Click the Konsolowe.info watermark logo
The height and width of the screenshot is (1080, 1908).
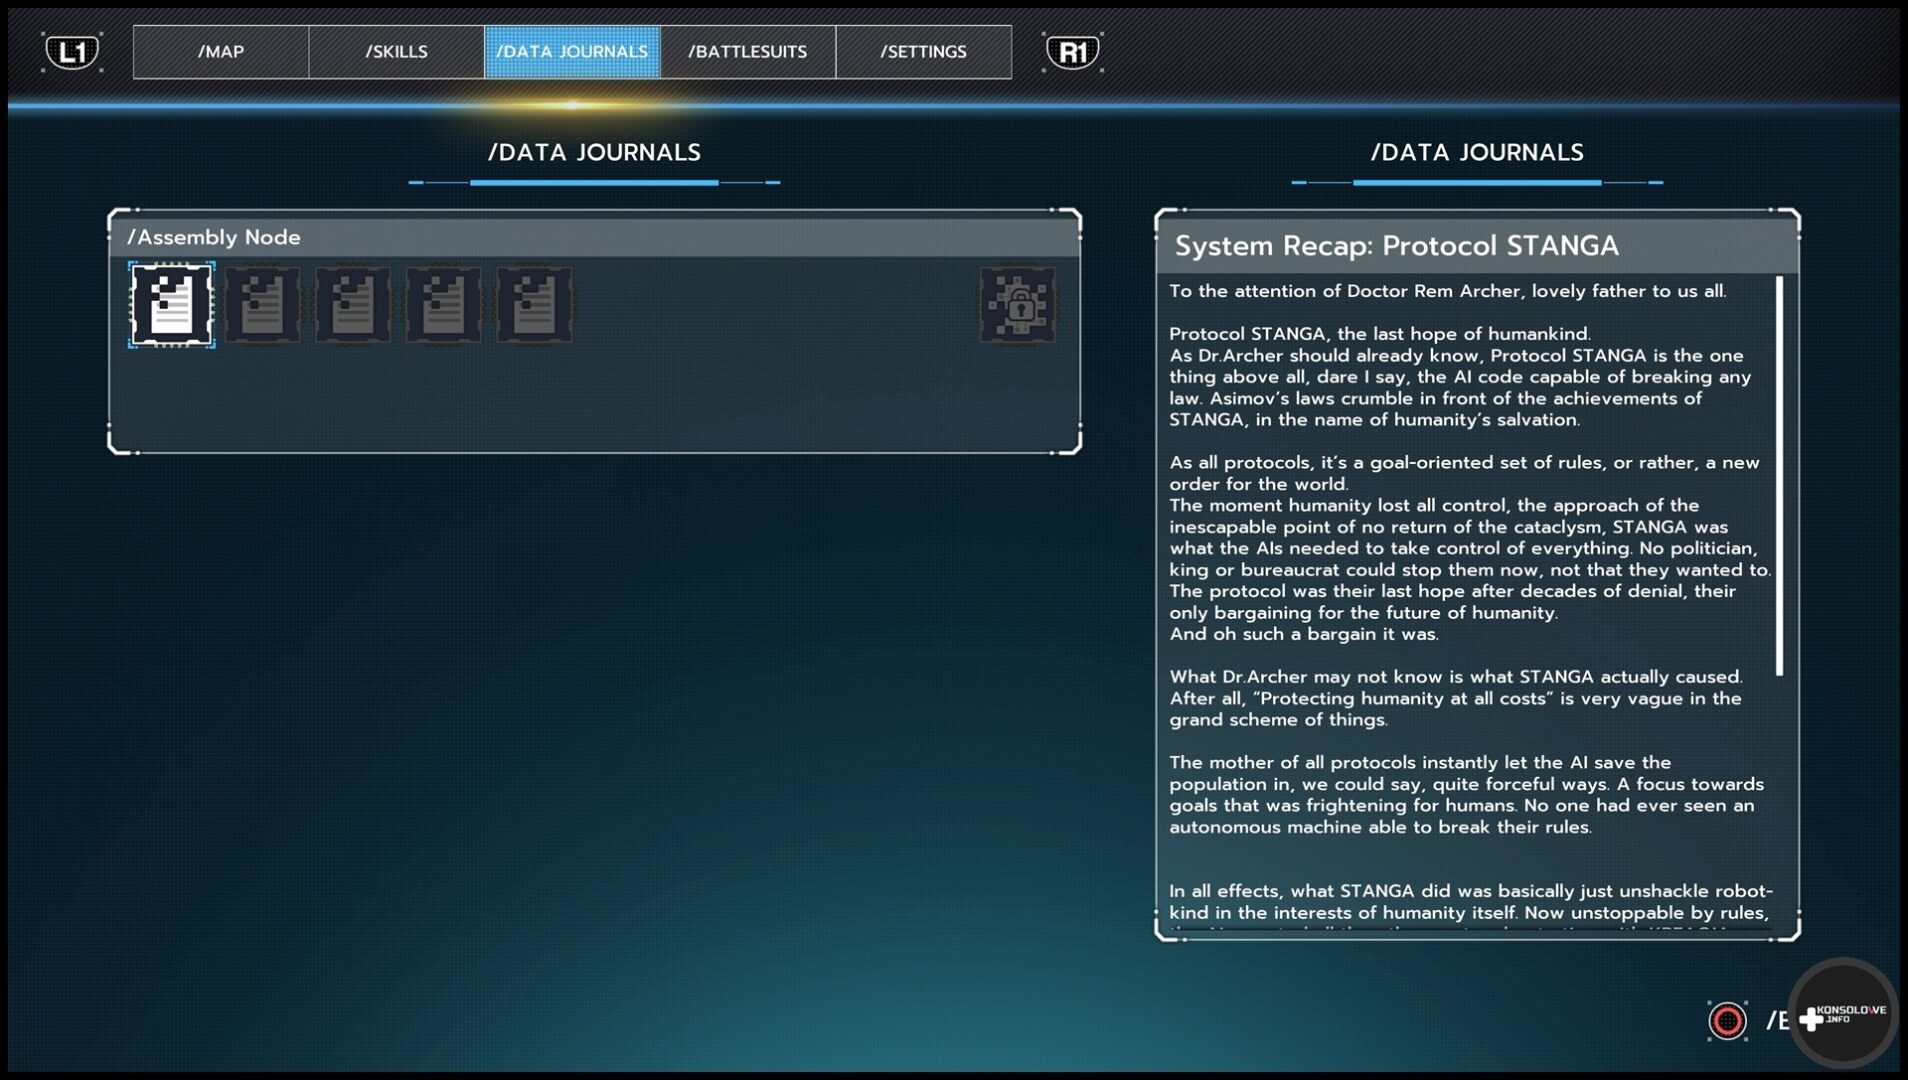[x=1843, y=1015]
